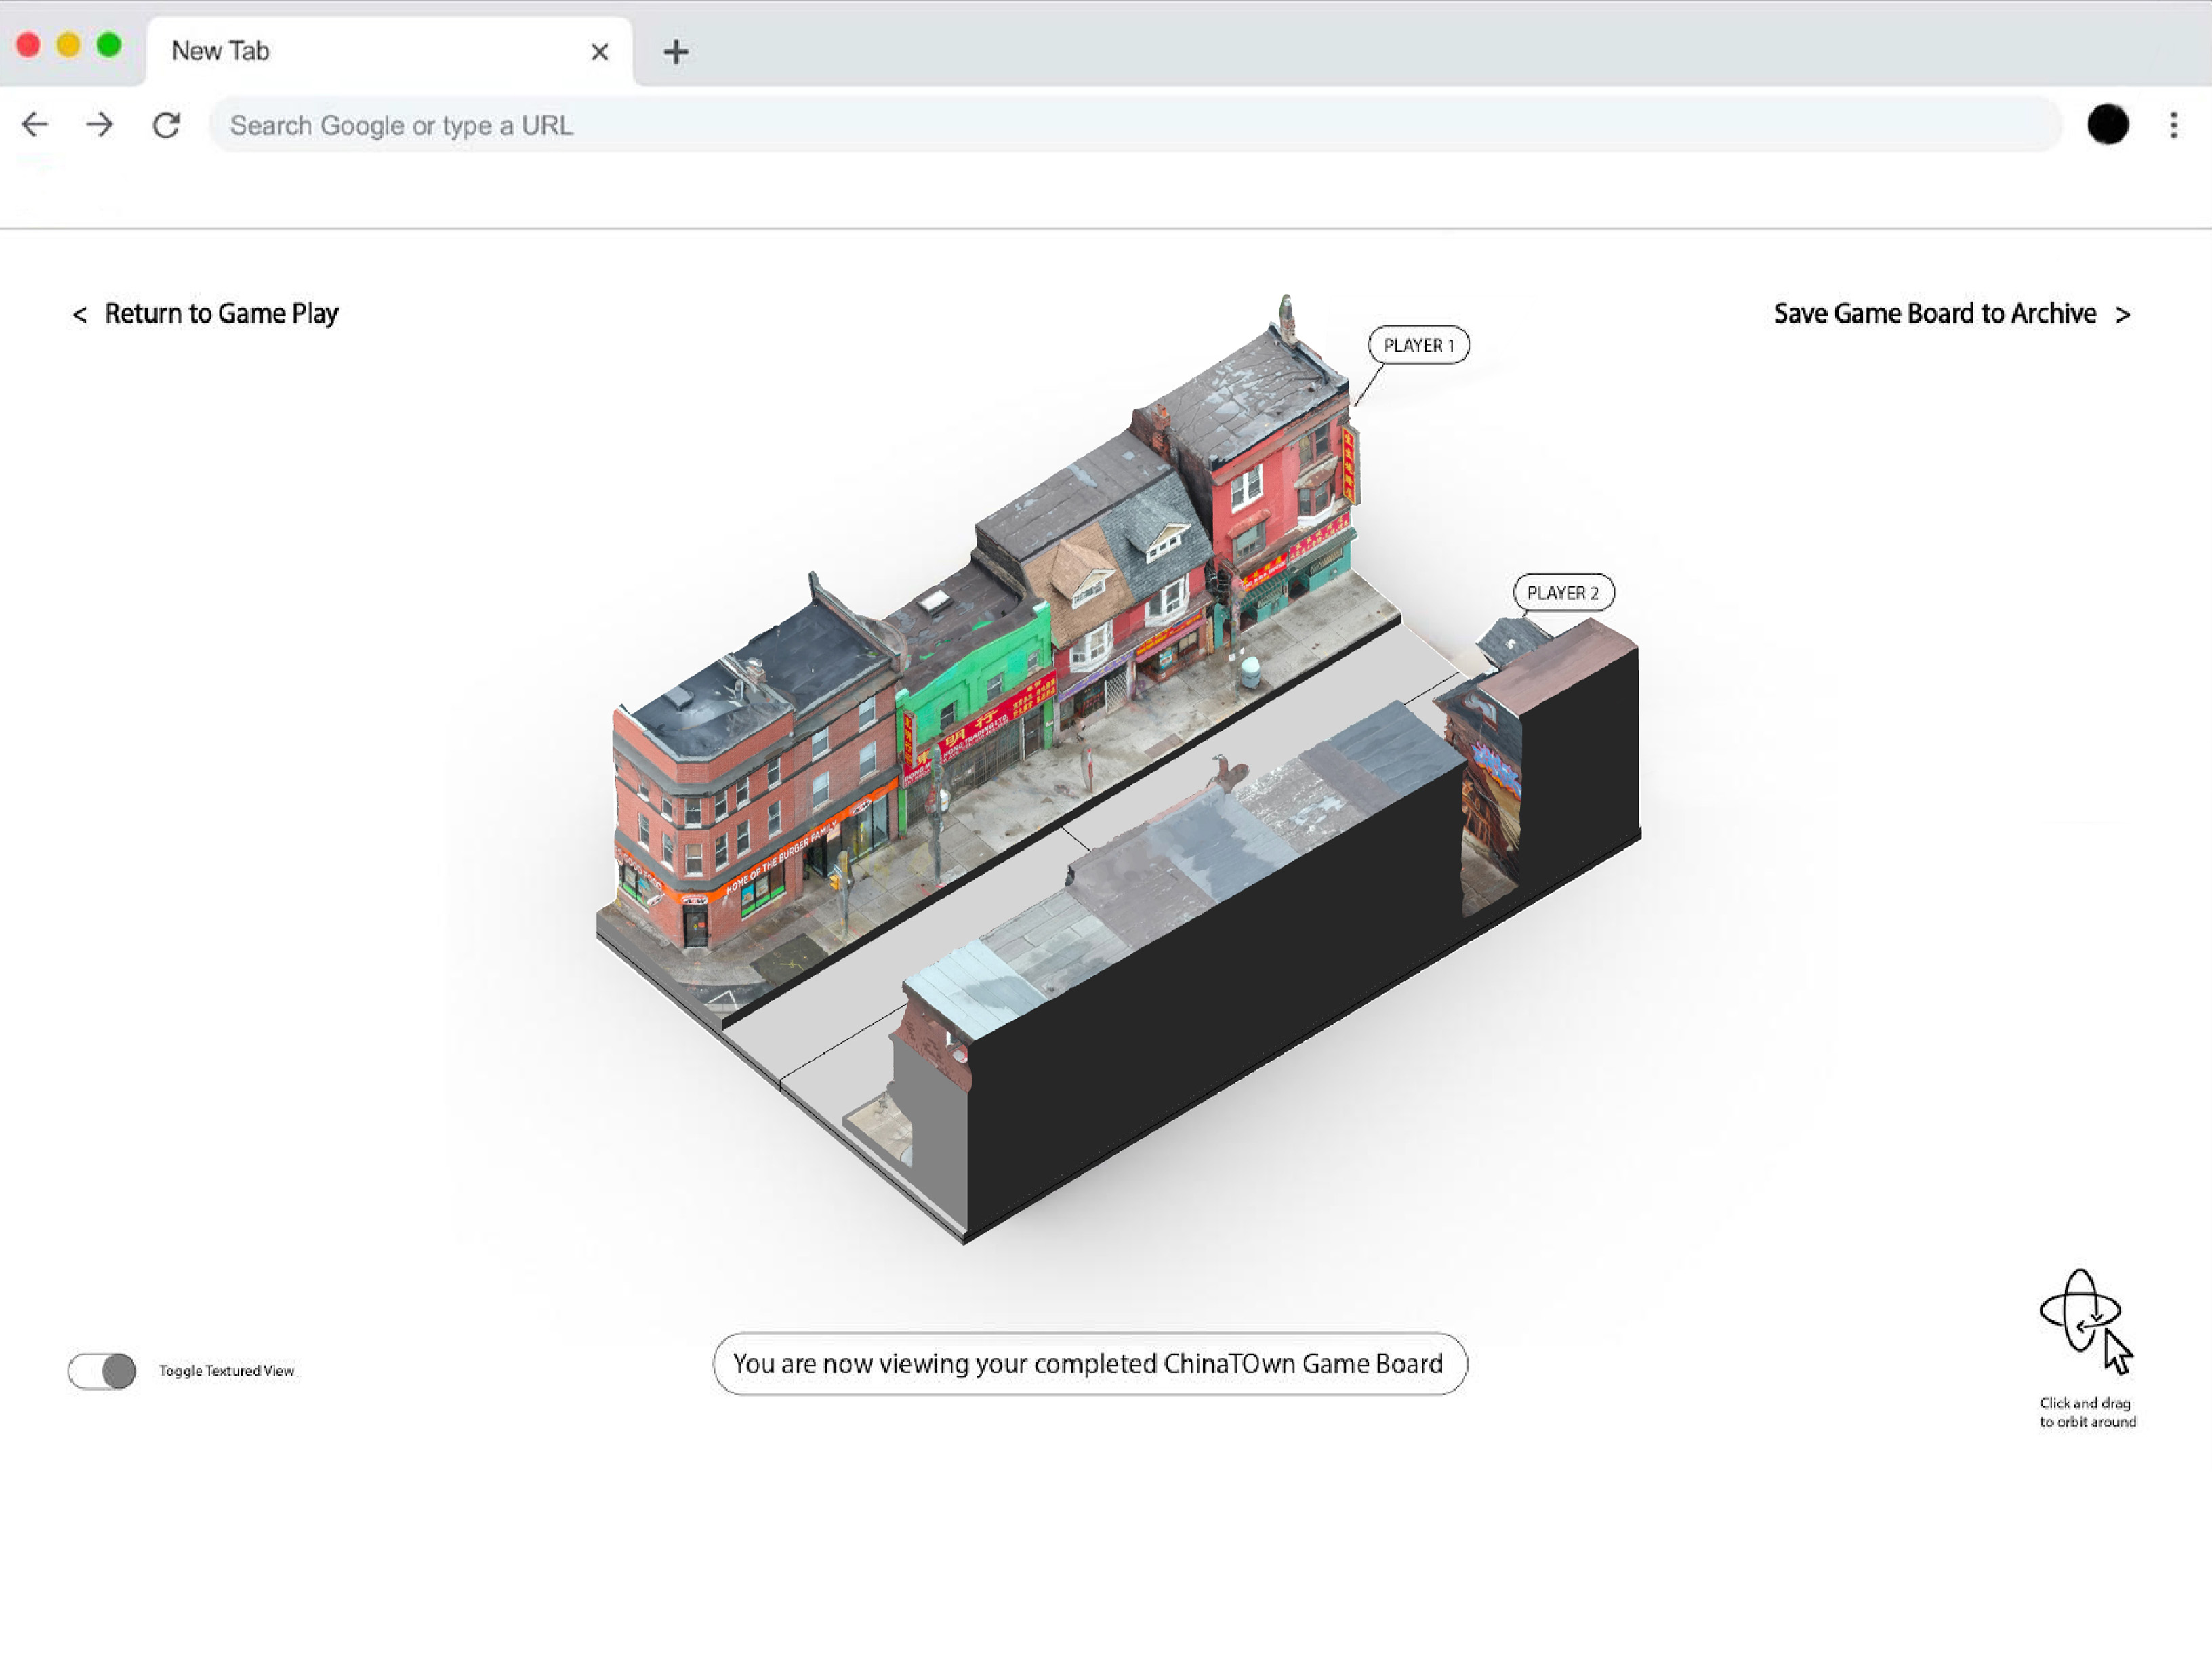Select the PLAYER 2 label bubble
Viewport: 2212px width, 1657px height.
(x=1562, y=593)
